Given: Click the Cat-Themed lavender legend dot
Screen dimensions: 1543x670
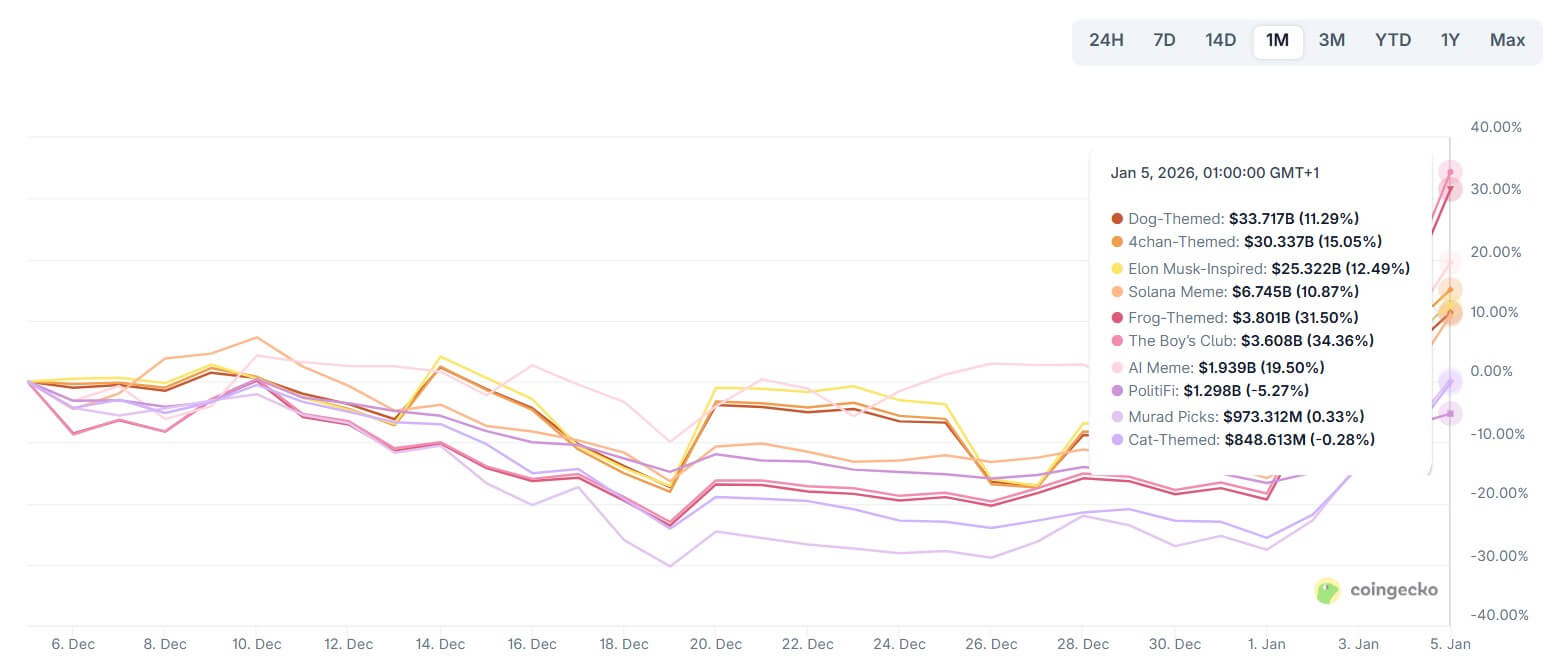Looking at the screenshot, I should coord(1117,440).
